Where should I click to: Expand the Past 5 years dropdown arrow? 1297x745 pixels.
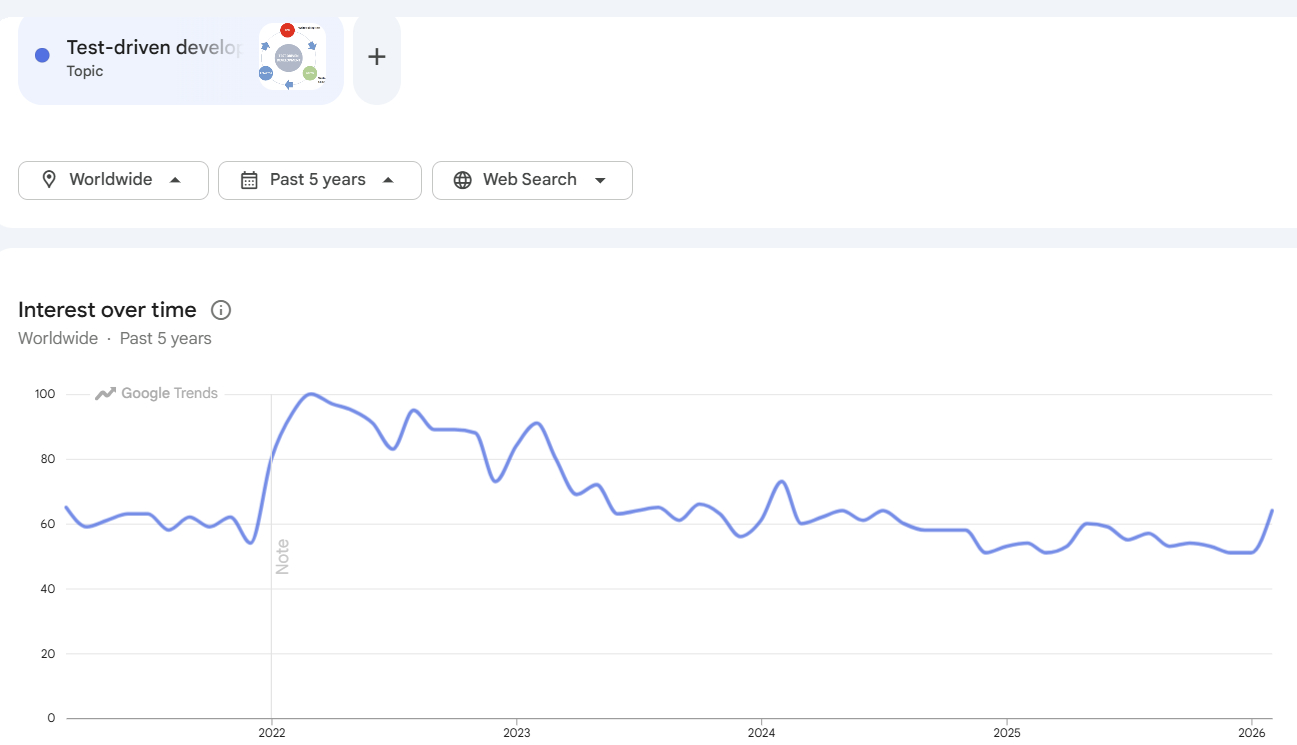point(388,180)
